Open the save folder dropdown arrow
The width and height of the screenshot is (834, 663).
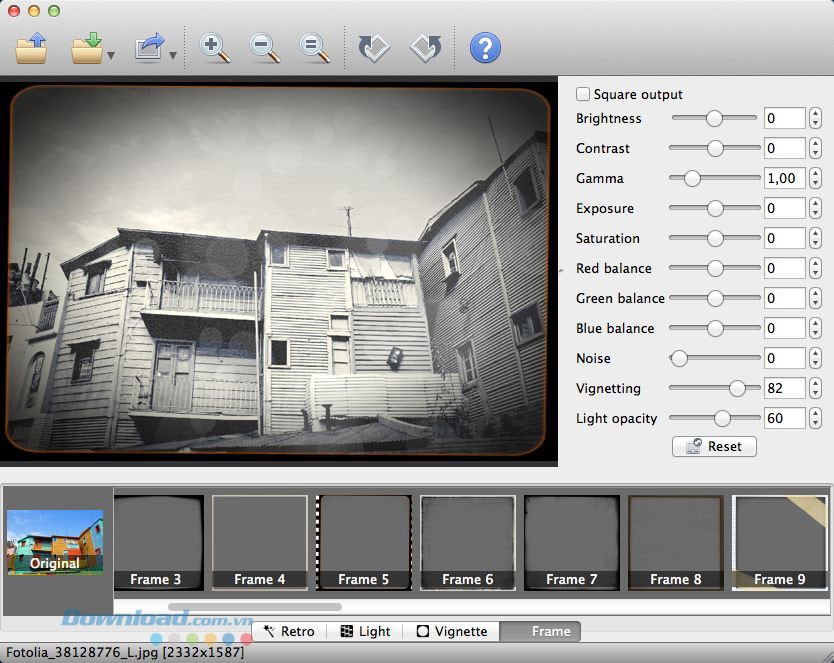111,56
